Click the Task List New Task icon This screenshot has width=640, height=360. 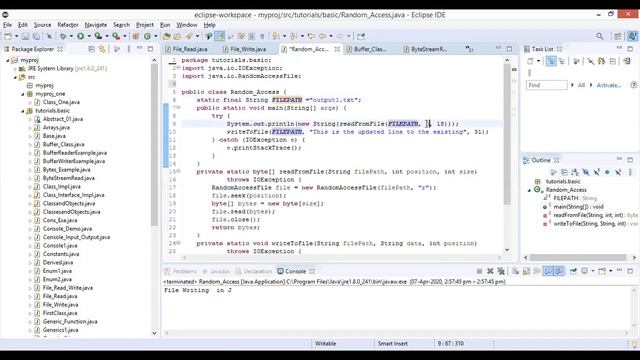point(530,61)
